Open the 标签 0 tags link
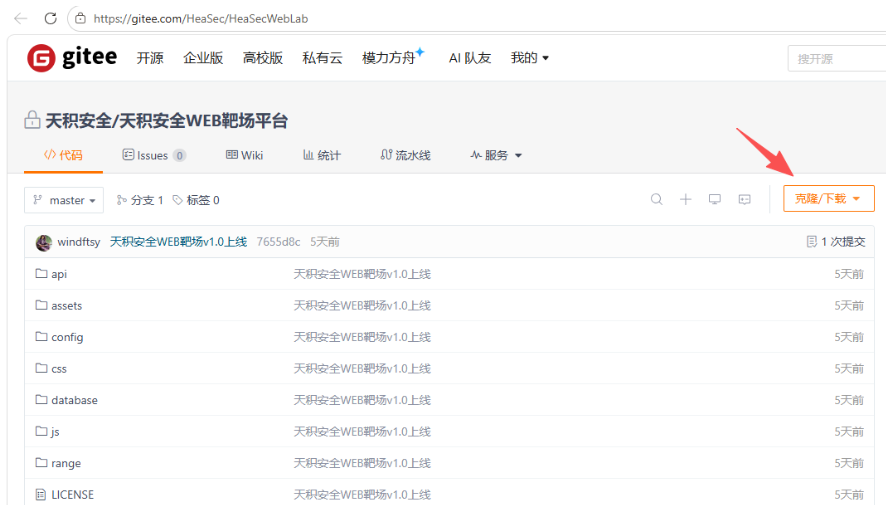Screen dimensions: 886x505 tap(196, 200)
